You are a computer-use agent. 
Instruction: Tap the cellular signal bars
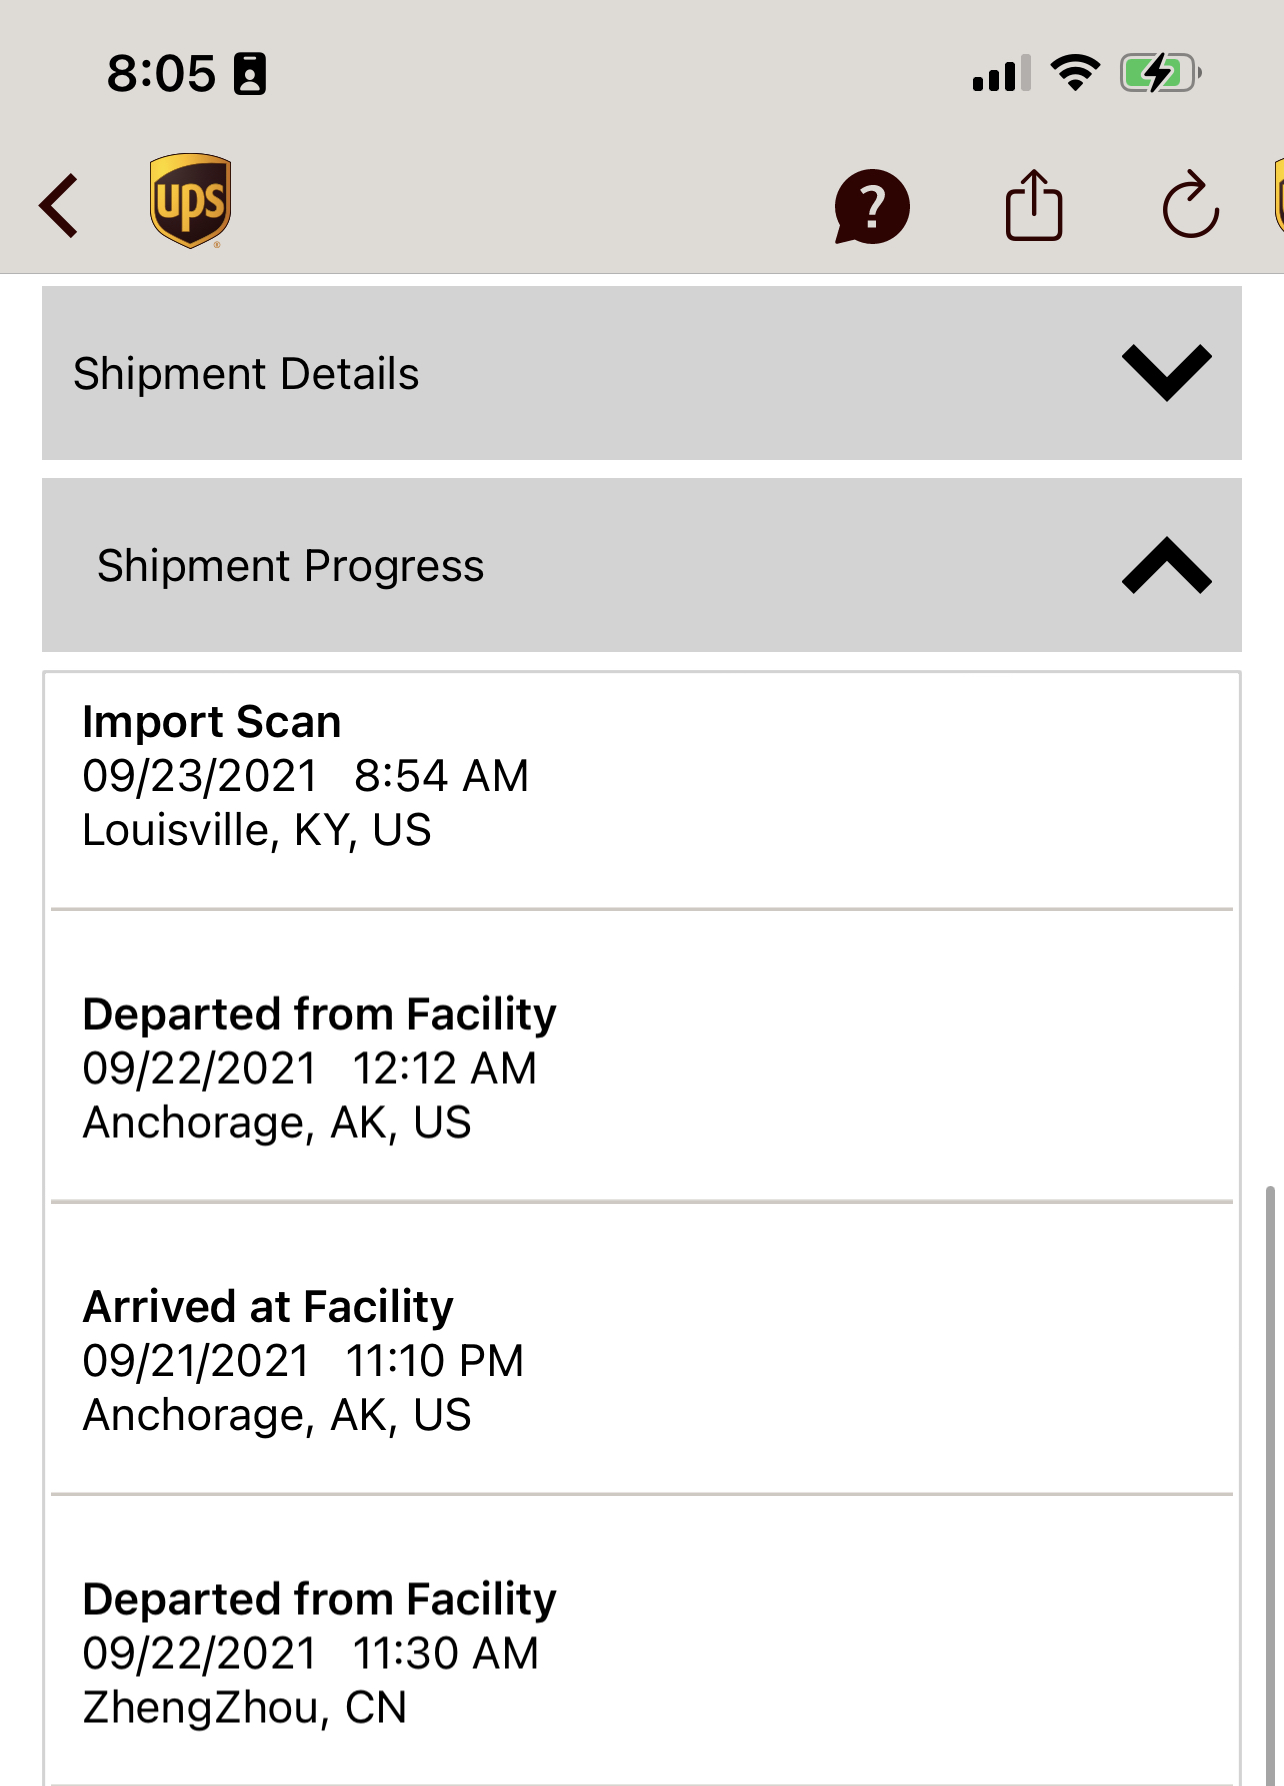click(1001, 74)
